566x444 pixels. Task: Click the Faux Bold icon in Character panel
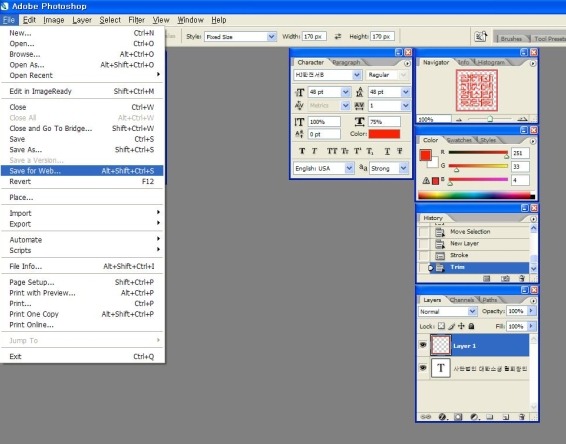pos(302,151)
